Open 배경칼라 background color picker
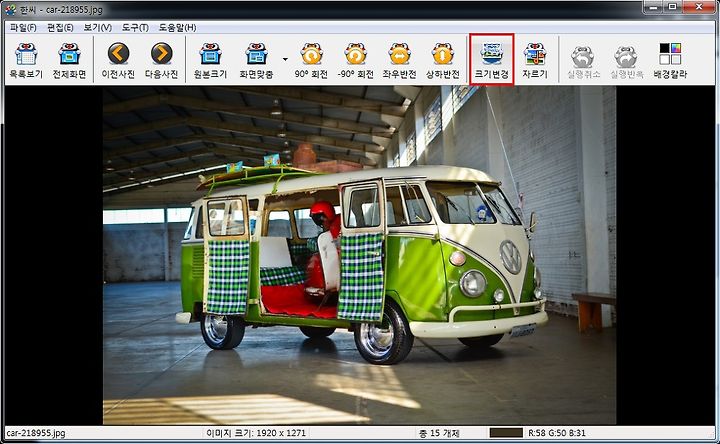720x444 pixels. click(x=670, y=60)
